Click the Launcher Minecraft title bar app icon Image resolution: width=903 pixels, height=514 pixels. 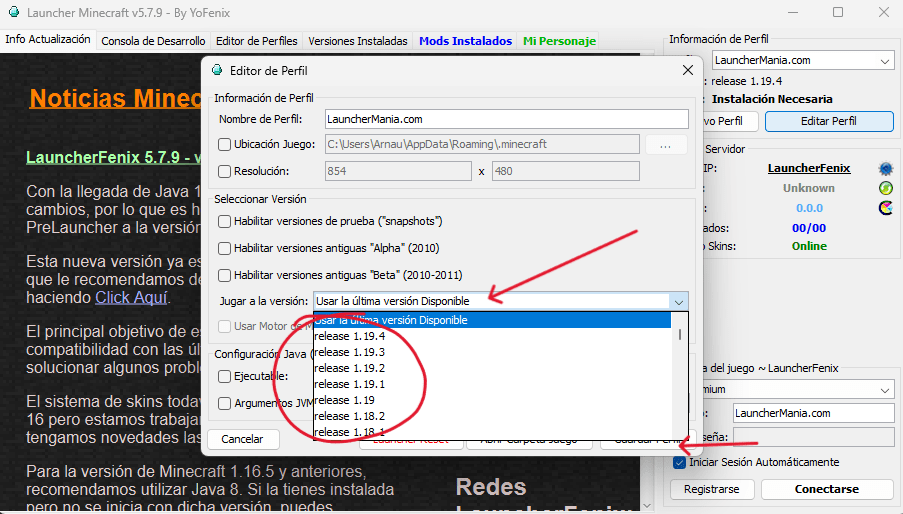12,13
